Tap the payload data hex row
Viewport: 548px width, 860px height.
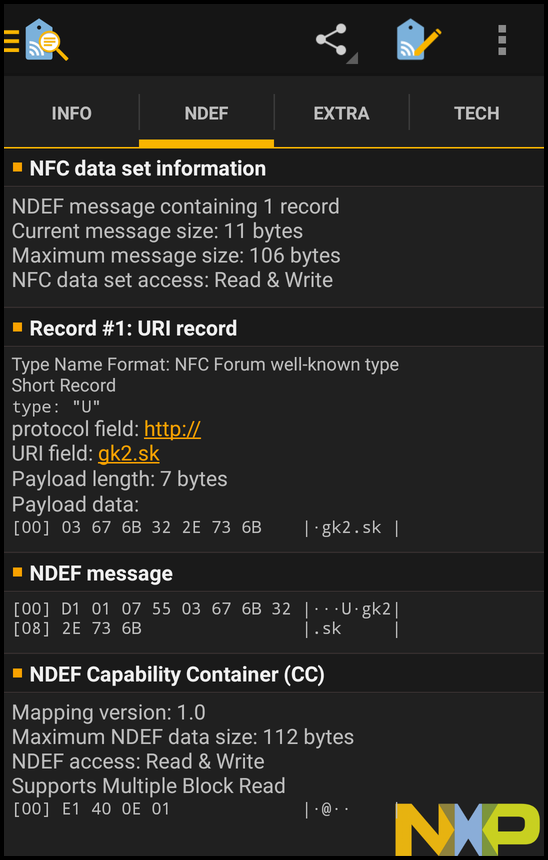[206, 528]
